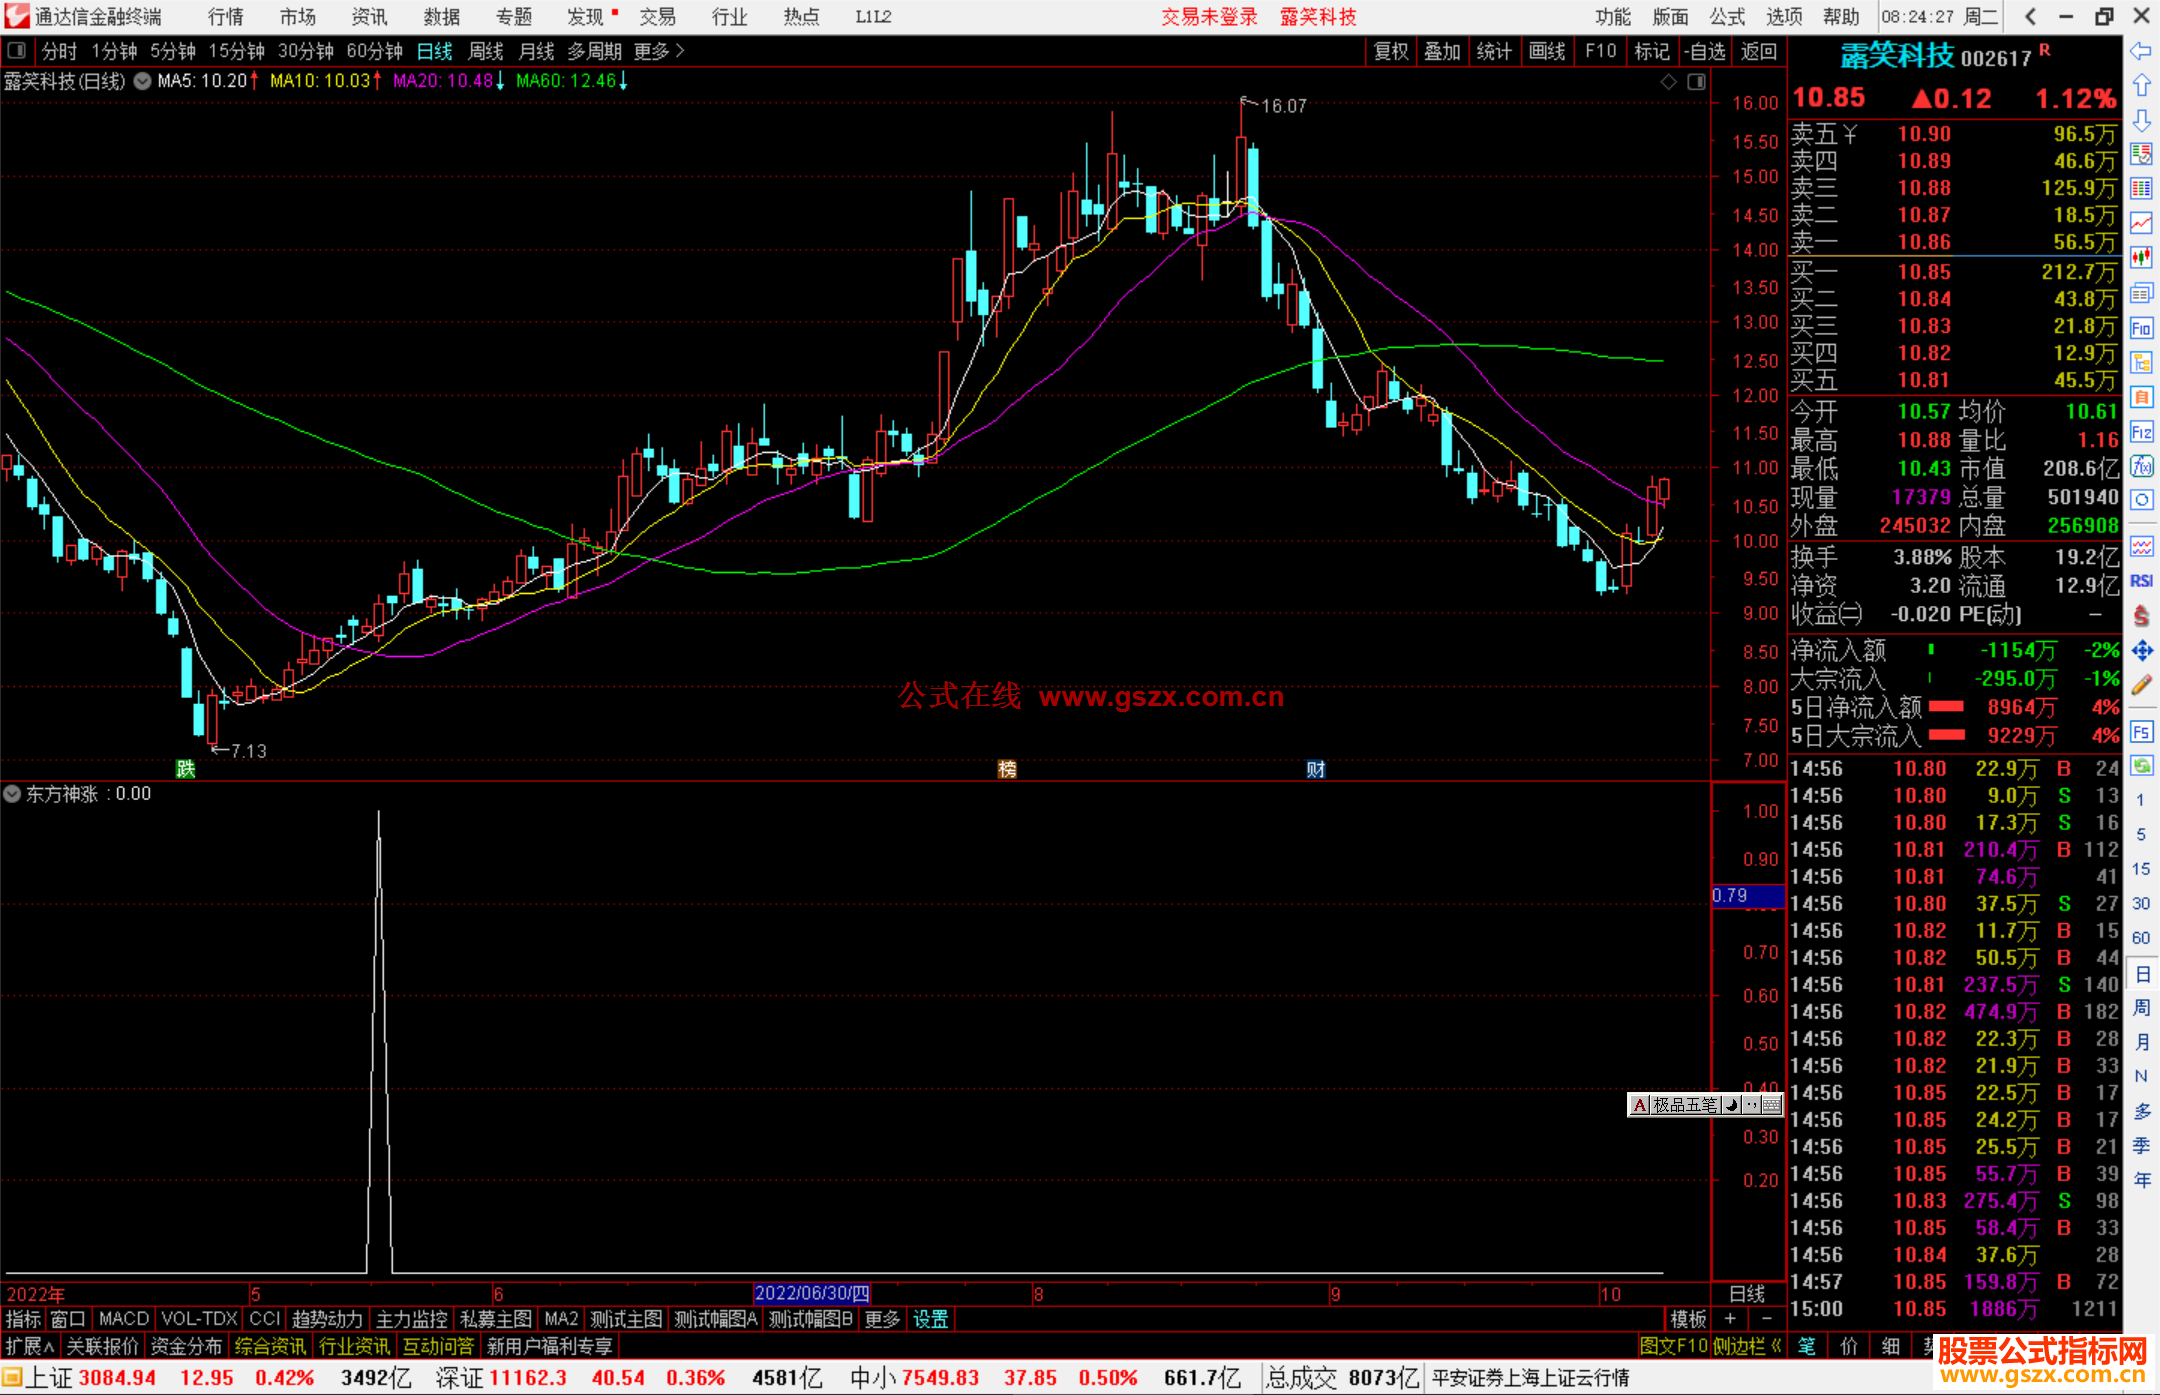This screenshot has height=1395, width=2160.
Task: Click the blue four-way move arrows icon
Action: coord(2141,651)
